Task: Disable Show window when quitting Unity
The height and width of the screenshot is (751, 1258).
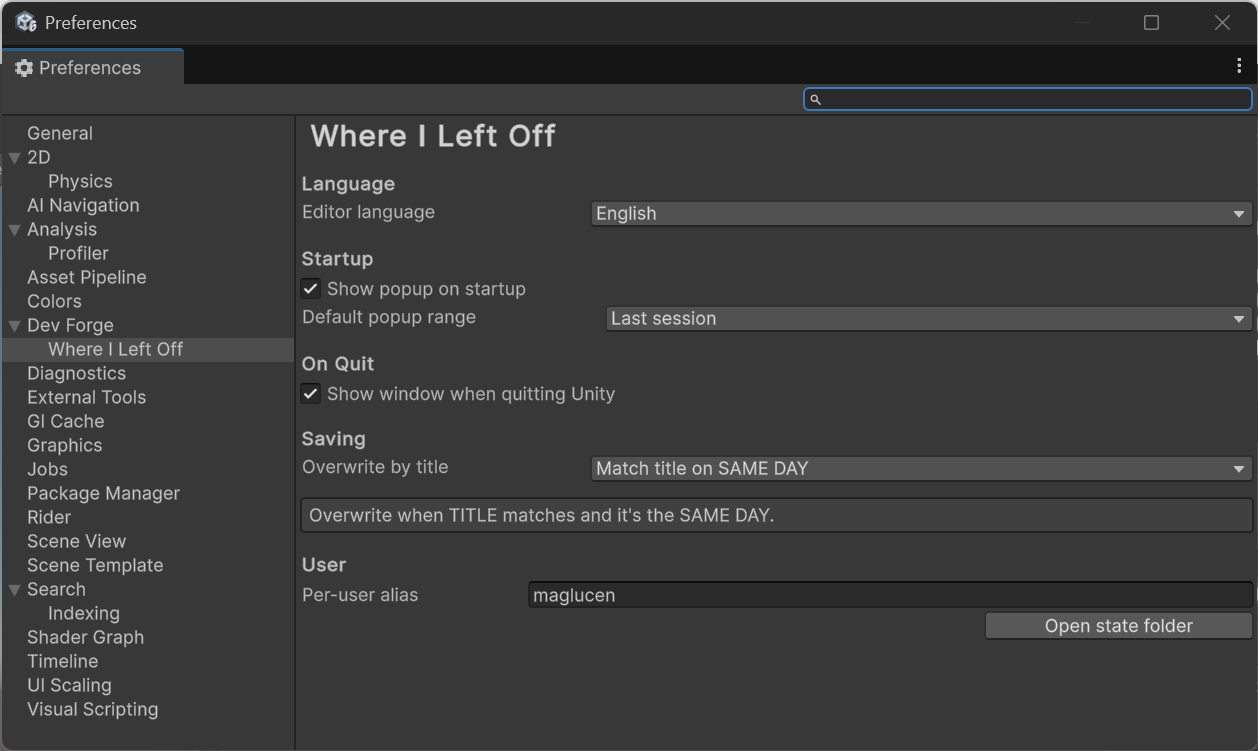Action: coord(310,393)
